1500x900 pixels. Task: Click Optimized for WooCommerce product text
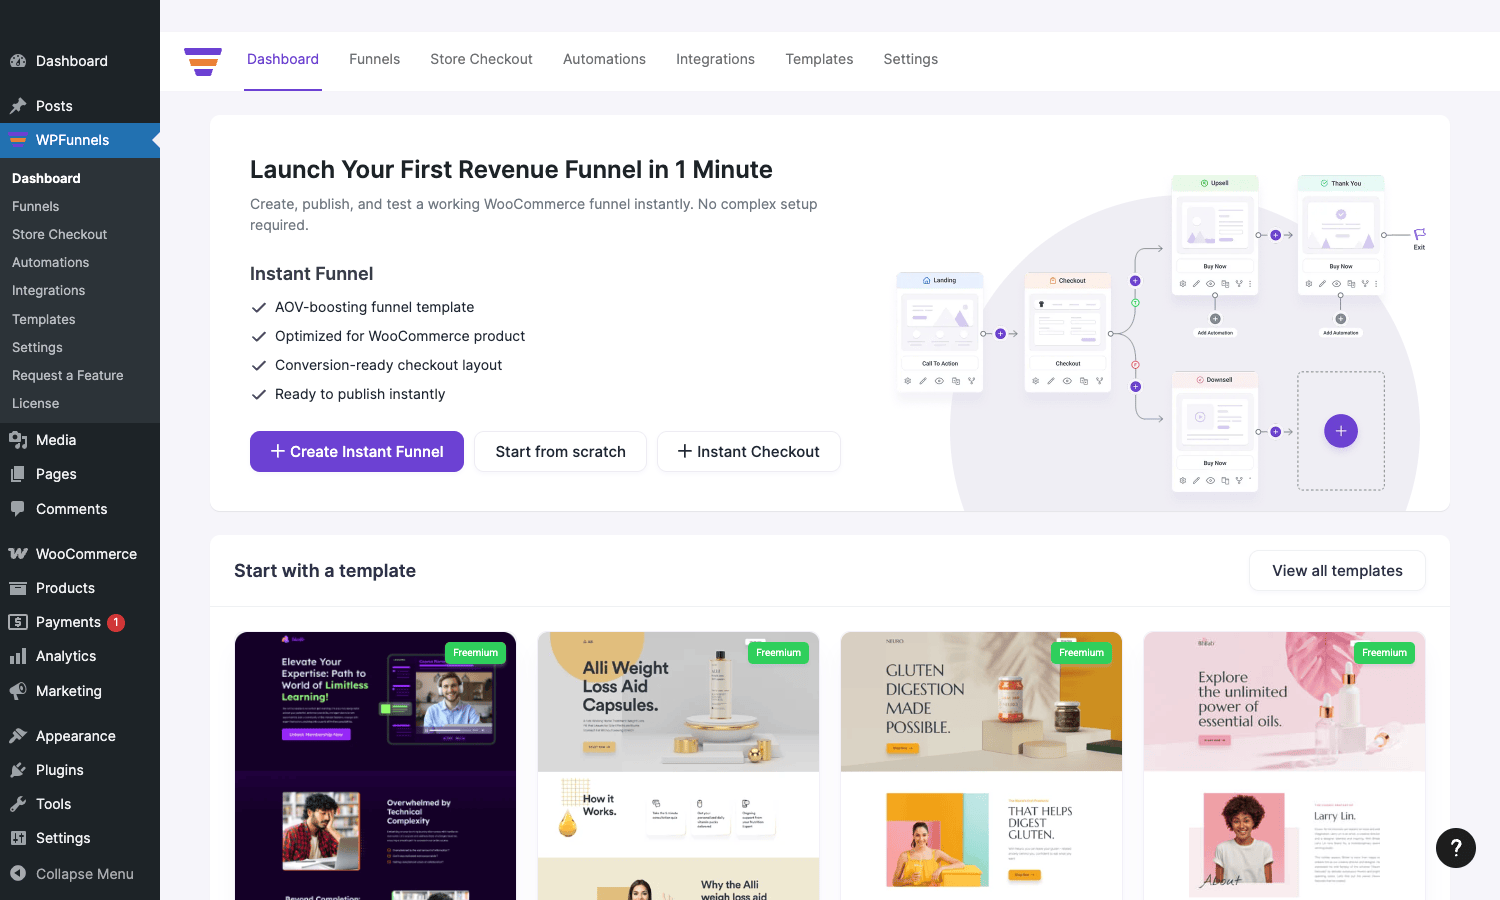click(400, 336)
